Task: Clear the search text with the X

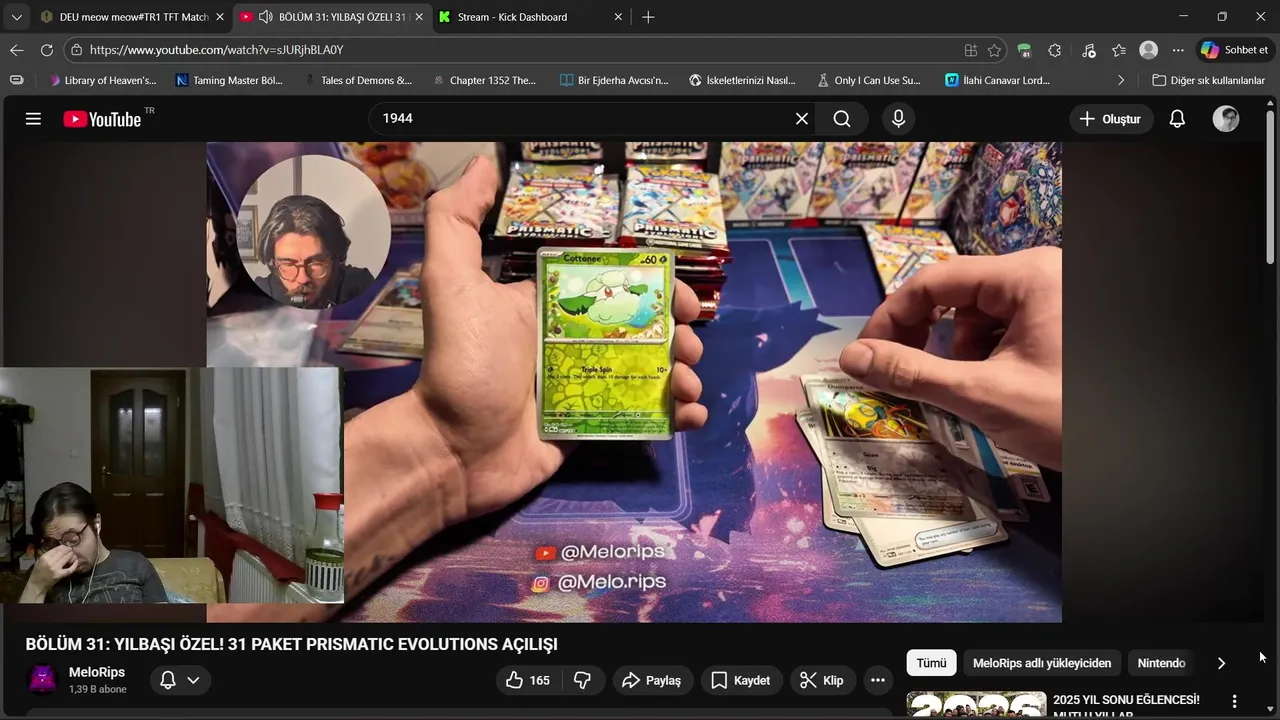Action: coord(802,119)
